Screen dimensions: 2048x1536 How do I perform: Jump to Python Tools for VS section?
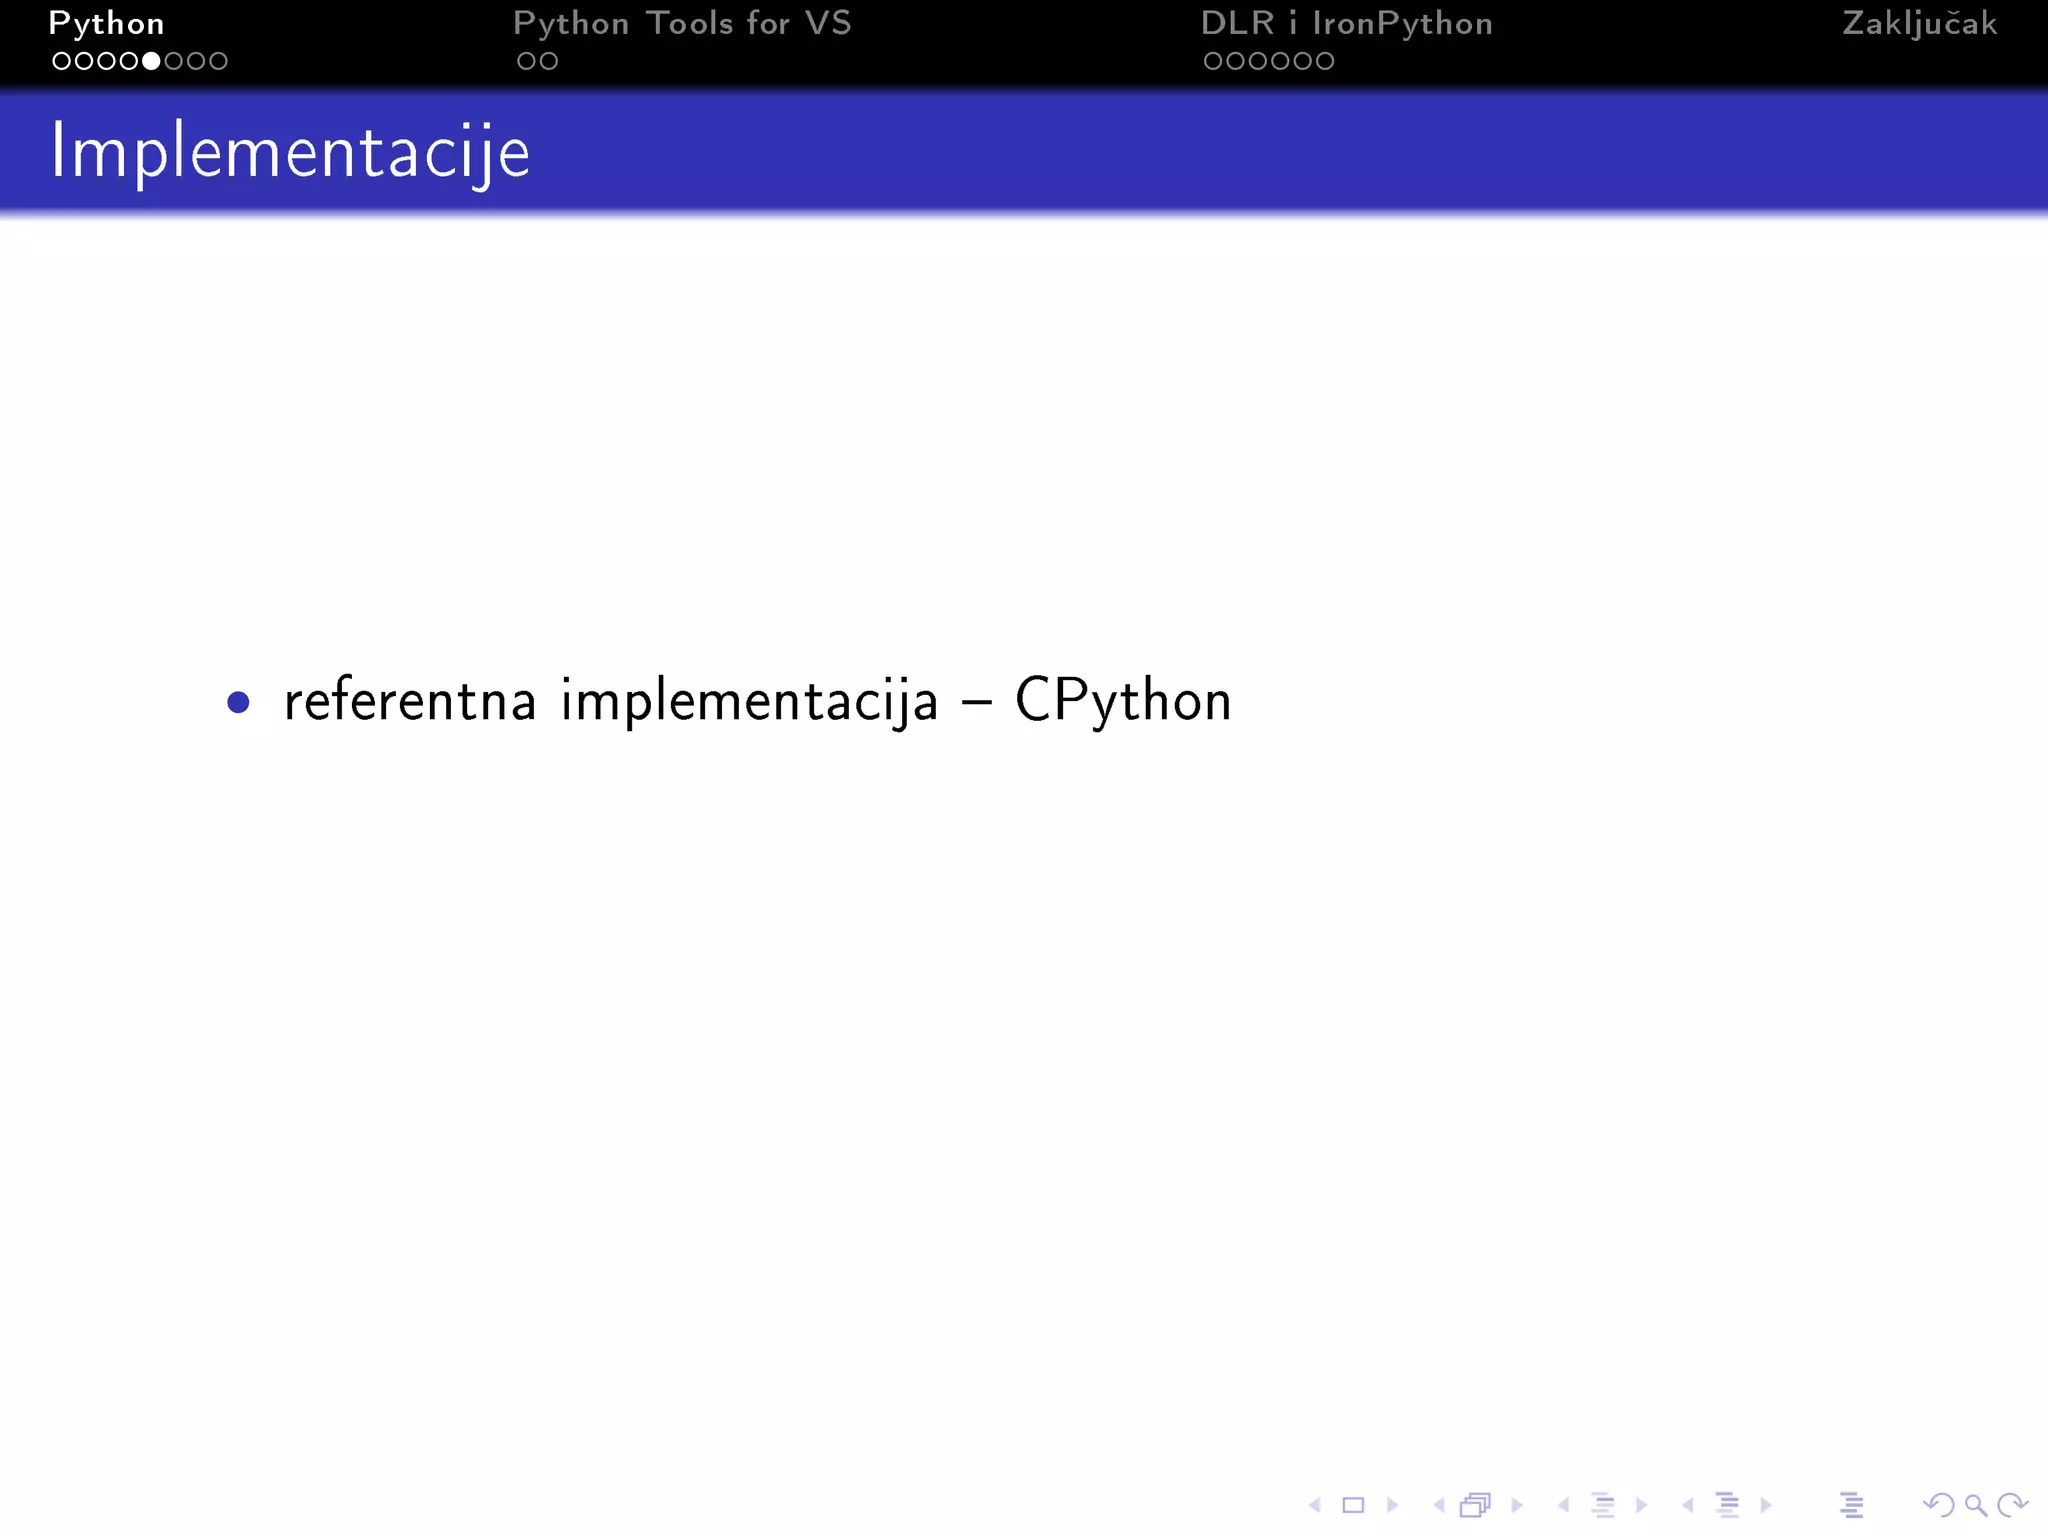(682, 24)
